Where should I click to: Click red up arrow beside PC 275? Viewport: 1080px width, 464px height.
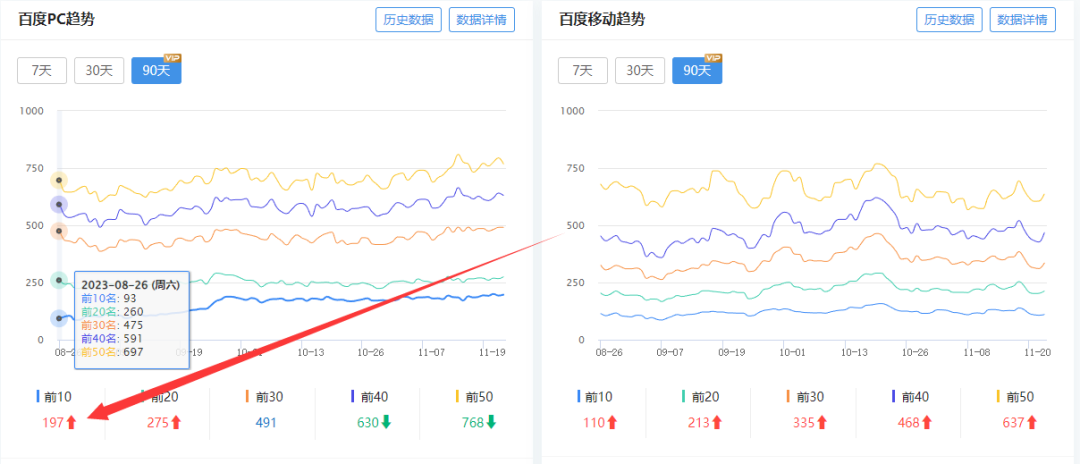pos(176,423)
